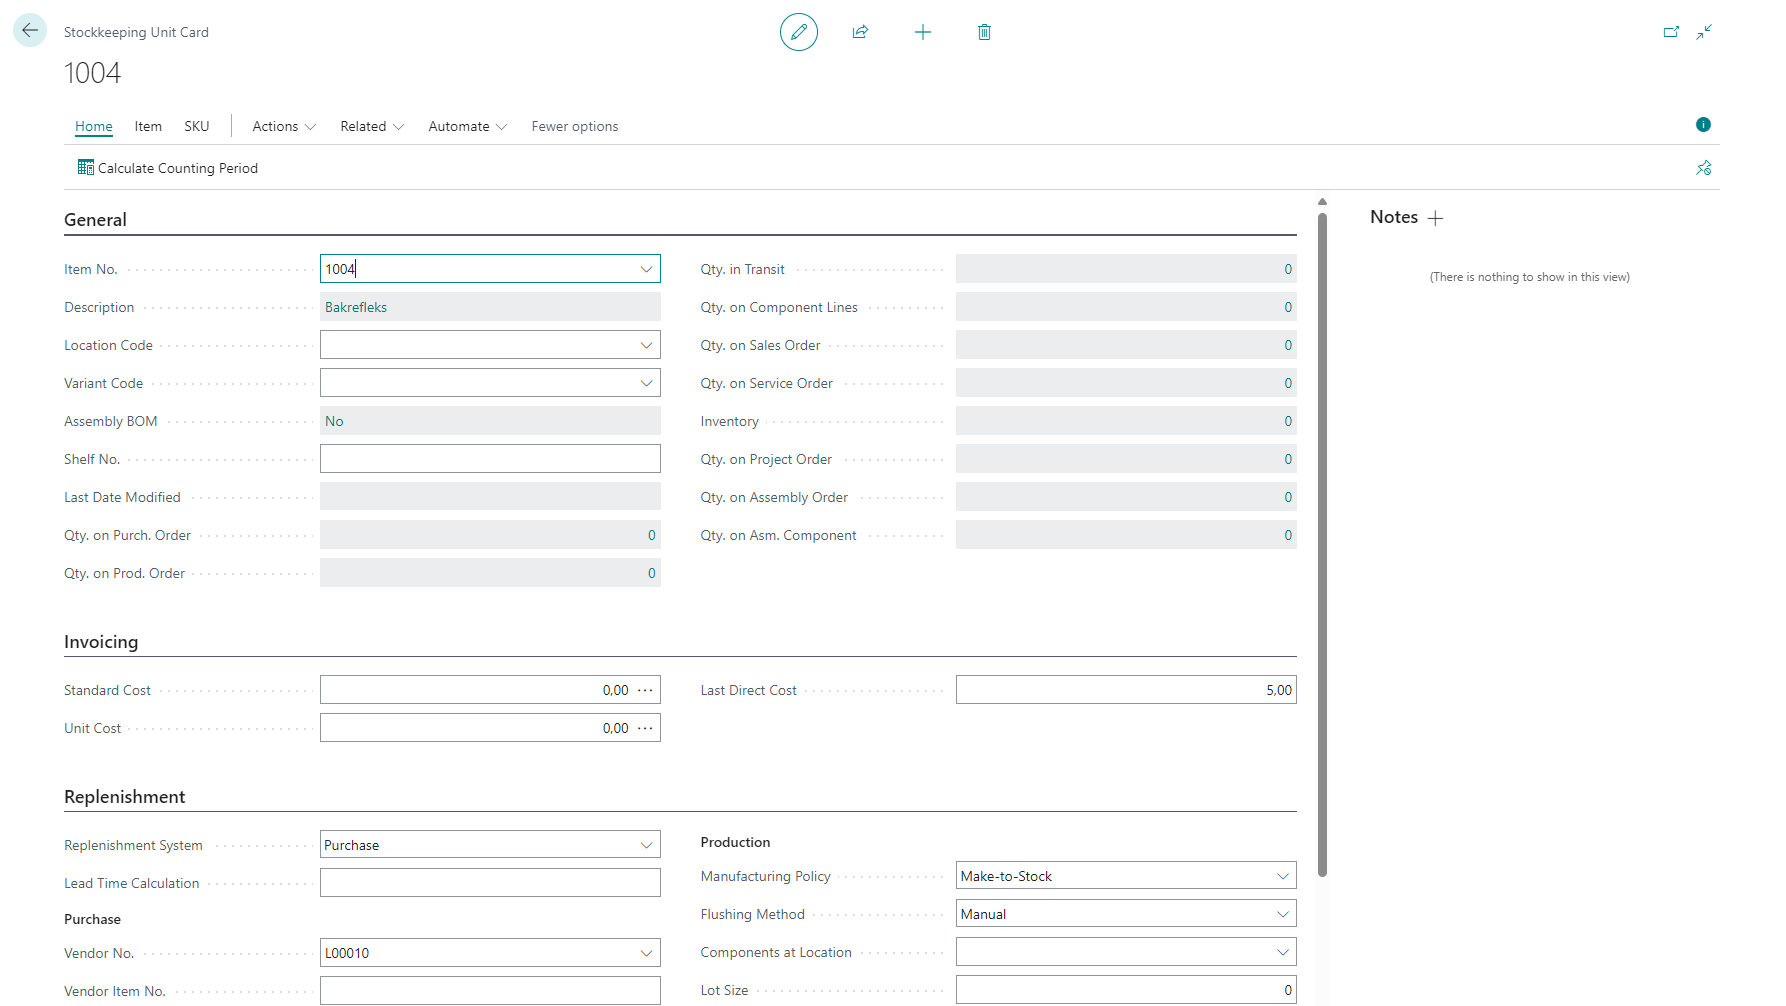Click the plus icon to create new

[922, 32]
